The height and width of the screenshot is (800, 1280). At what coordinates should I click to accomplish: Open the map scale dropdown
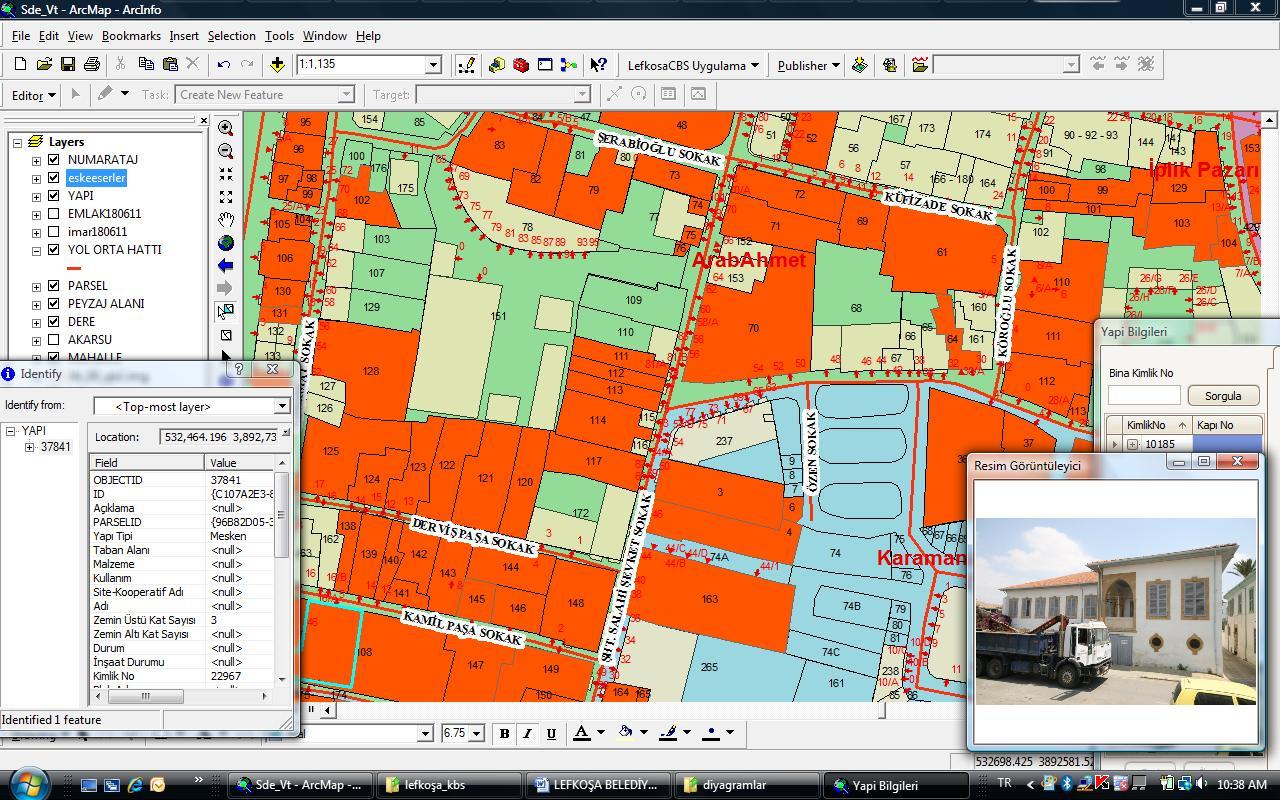click(433, 65)
